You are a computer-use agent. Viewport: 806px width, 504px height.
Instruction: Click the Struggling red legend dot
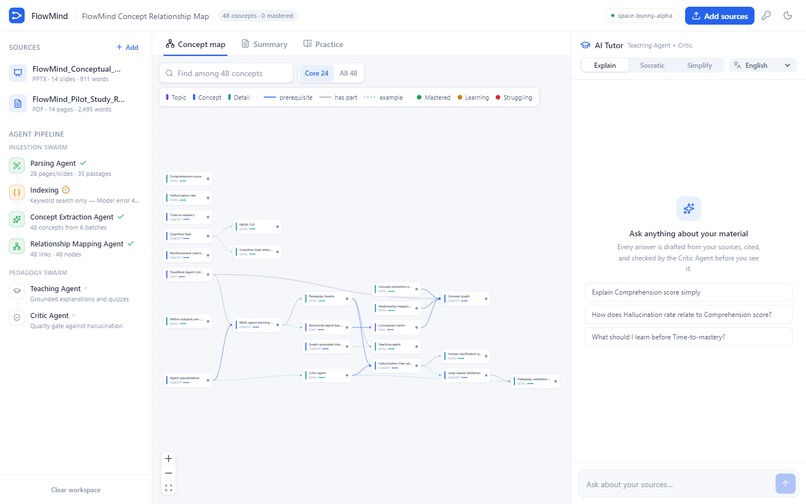pos(498,97)
